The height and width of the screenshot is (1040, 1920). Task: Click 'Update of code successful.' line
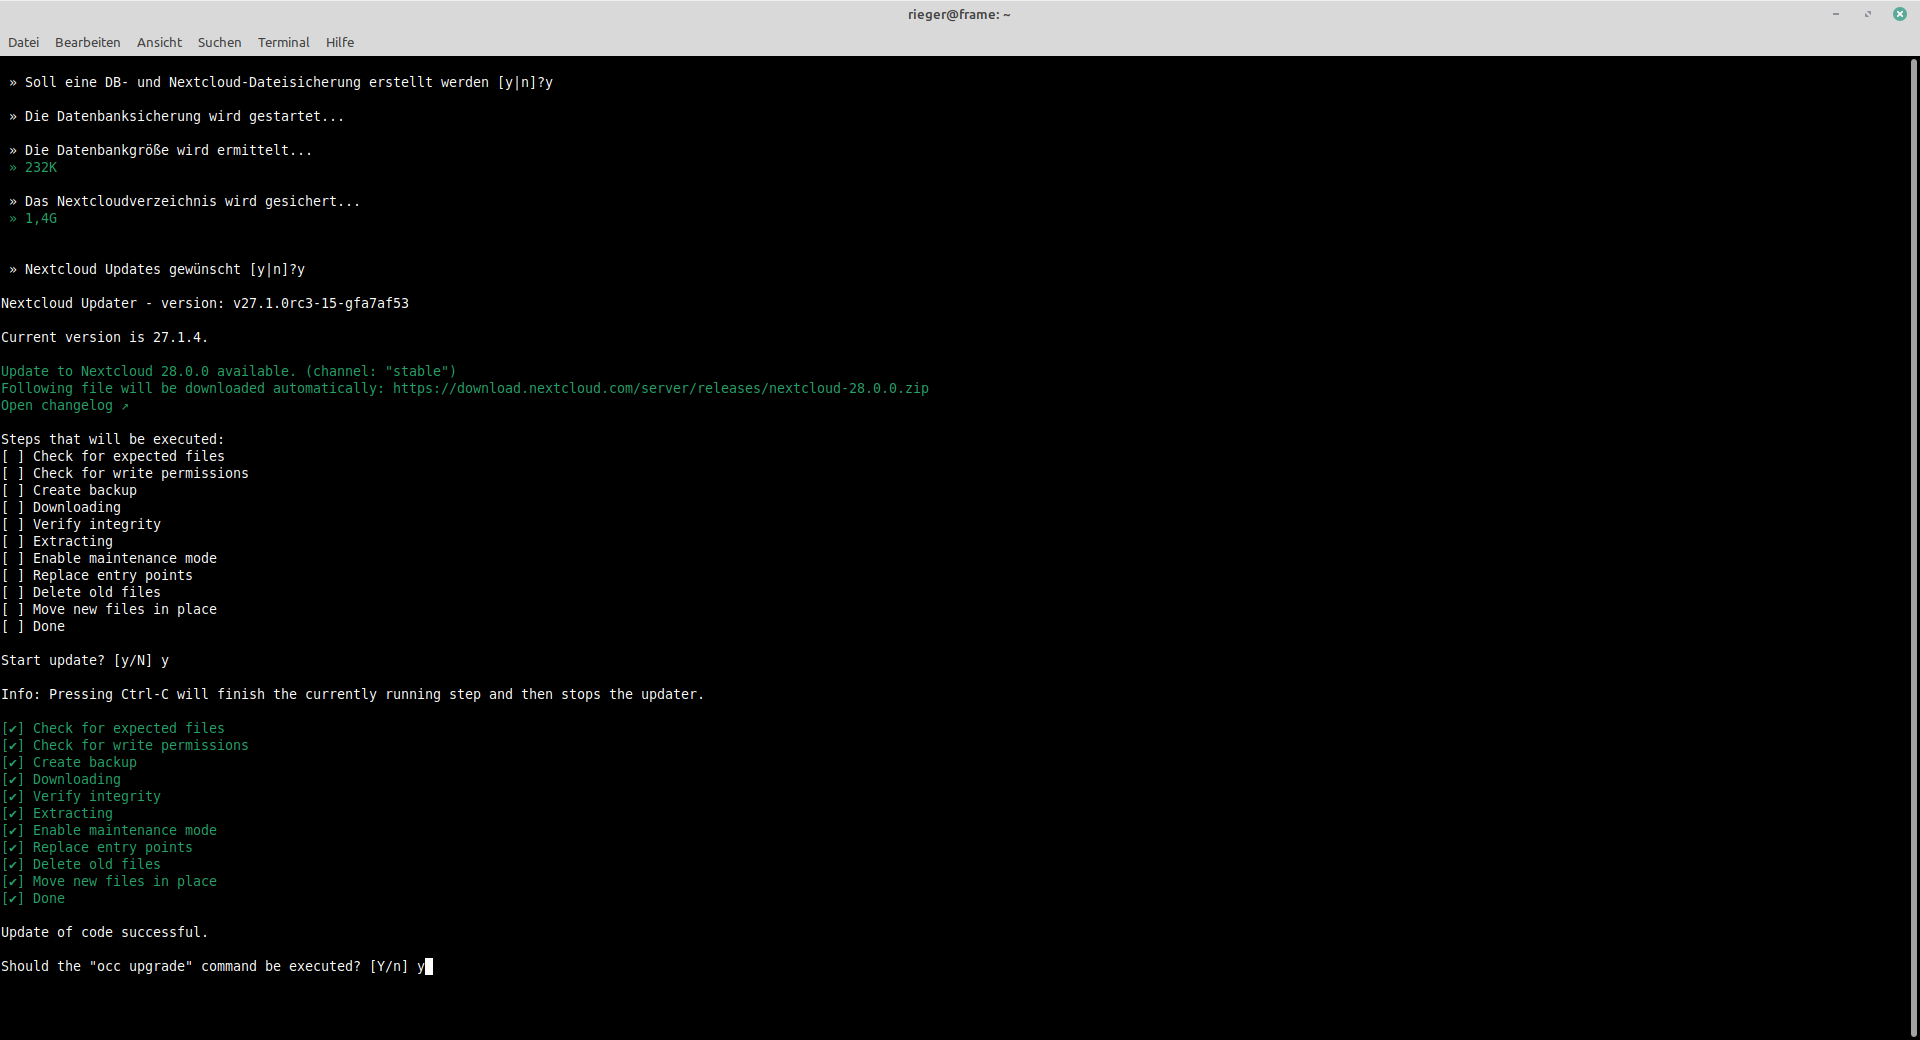point(105,932)
